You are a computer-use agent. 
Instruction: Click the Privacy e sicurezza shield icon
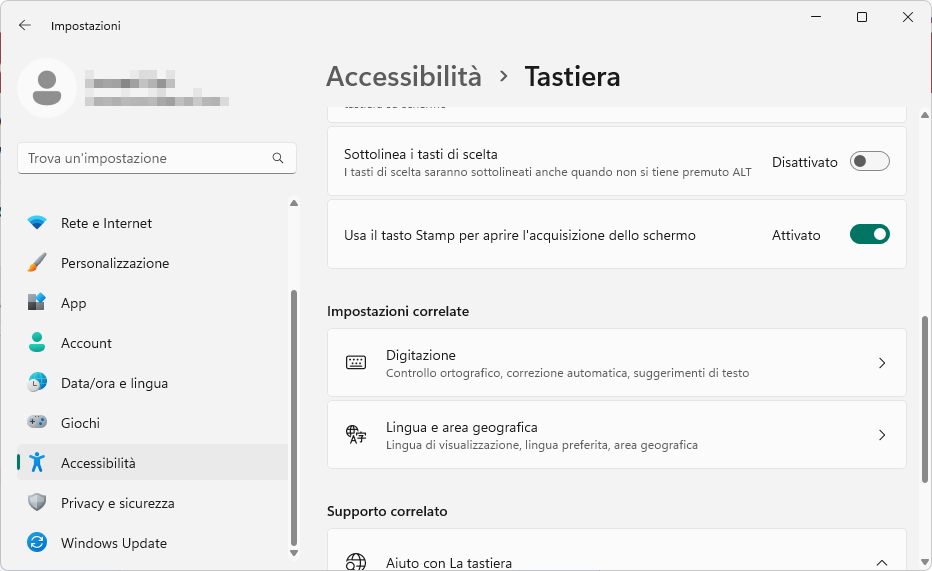click(x=37, y=503)
